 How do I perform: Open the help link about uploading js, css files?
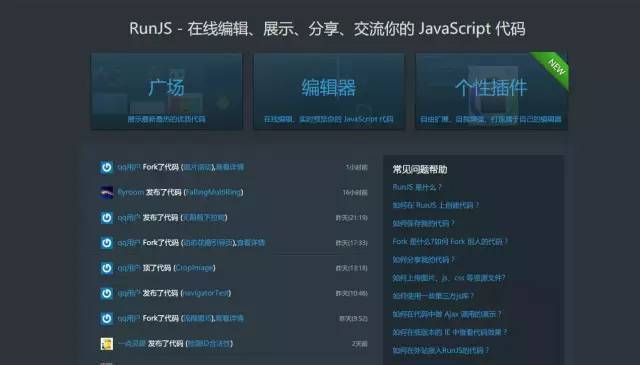click(449, 278)
